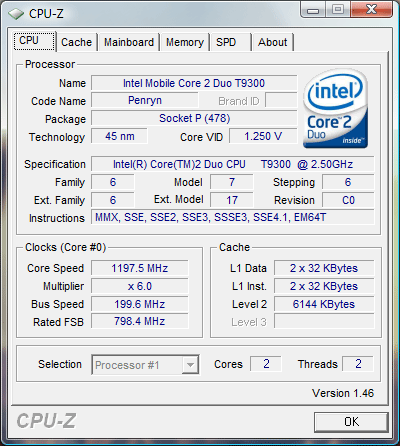Click the Rated FSB value 798.4 MHz
This screenshot has width=400, height=446.
[x=140, y=321]
